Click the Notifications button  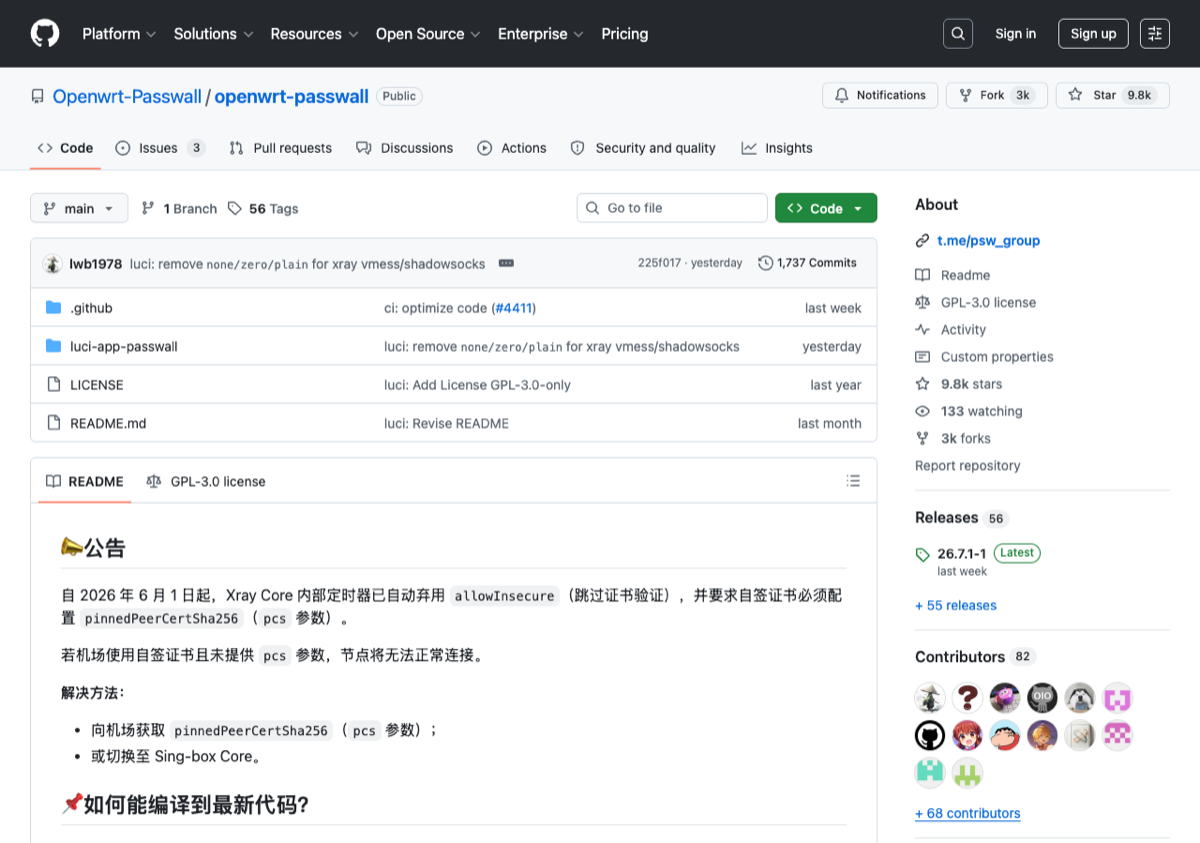pos(880,95)
